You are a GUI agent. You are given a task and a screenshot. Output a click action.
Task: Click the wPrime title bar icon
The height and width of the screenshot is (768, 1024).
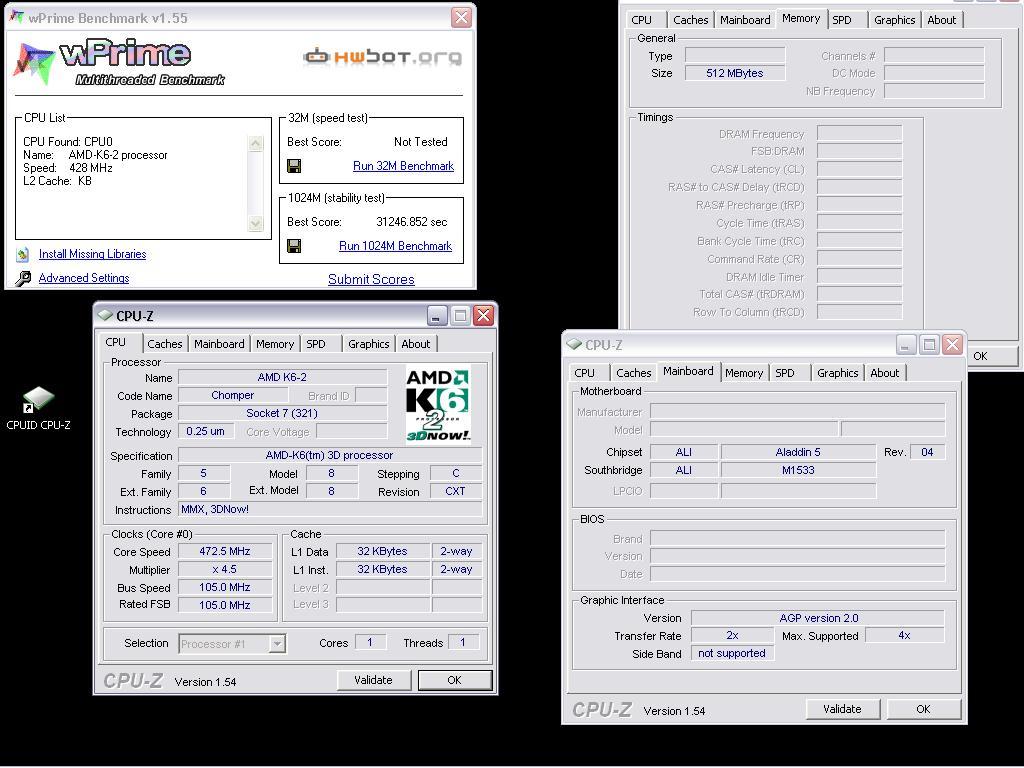16,18
